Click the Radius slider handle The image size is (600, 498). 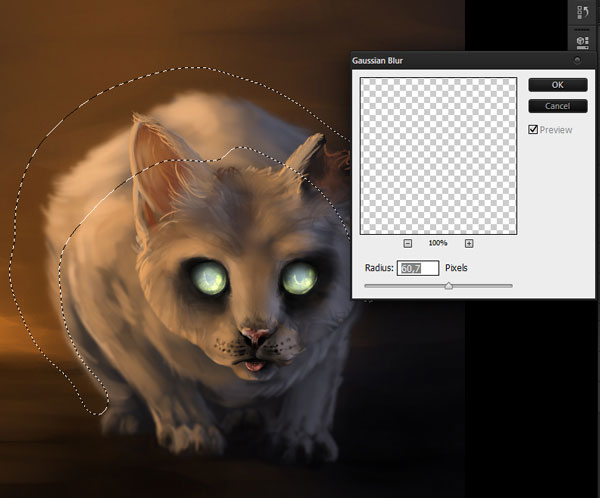pos(449,286)
